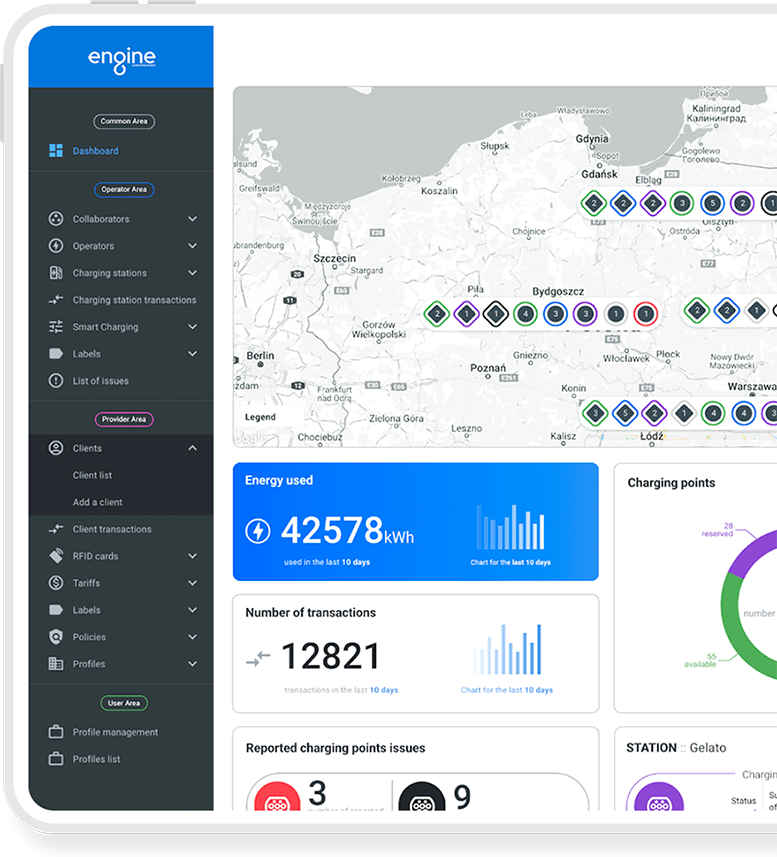Click the Legend label on map
The image size is (777, 857).
(x=260, y=417)
